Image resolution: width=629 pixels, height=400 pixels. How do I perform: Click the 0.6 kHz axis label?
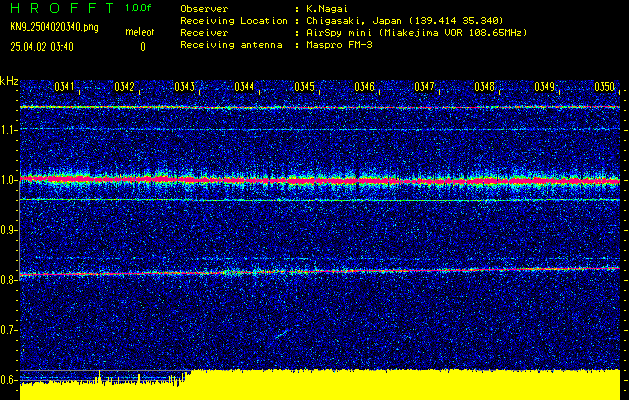[9, 380]
